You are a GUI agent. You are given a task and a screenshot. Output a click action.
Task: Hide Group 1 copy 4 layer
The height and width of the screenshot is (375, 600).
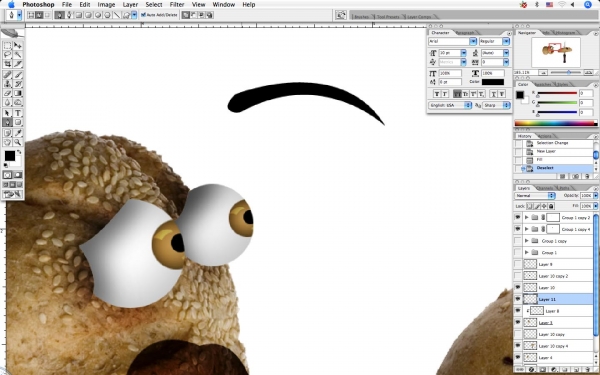[518, 229]
